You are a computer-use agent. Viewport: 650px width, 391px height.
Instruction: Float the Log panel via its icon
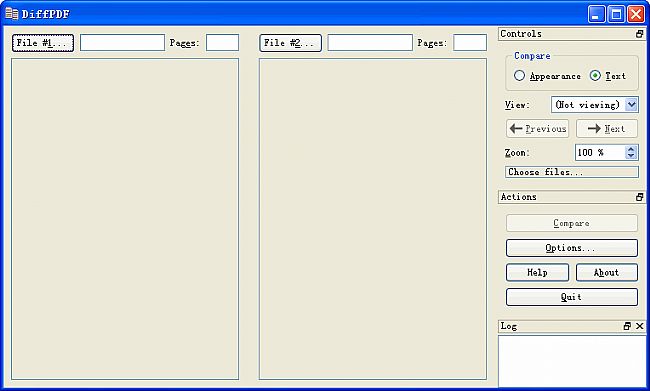coord(627,326)
